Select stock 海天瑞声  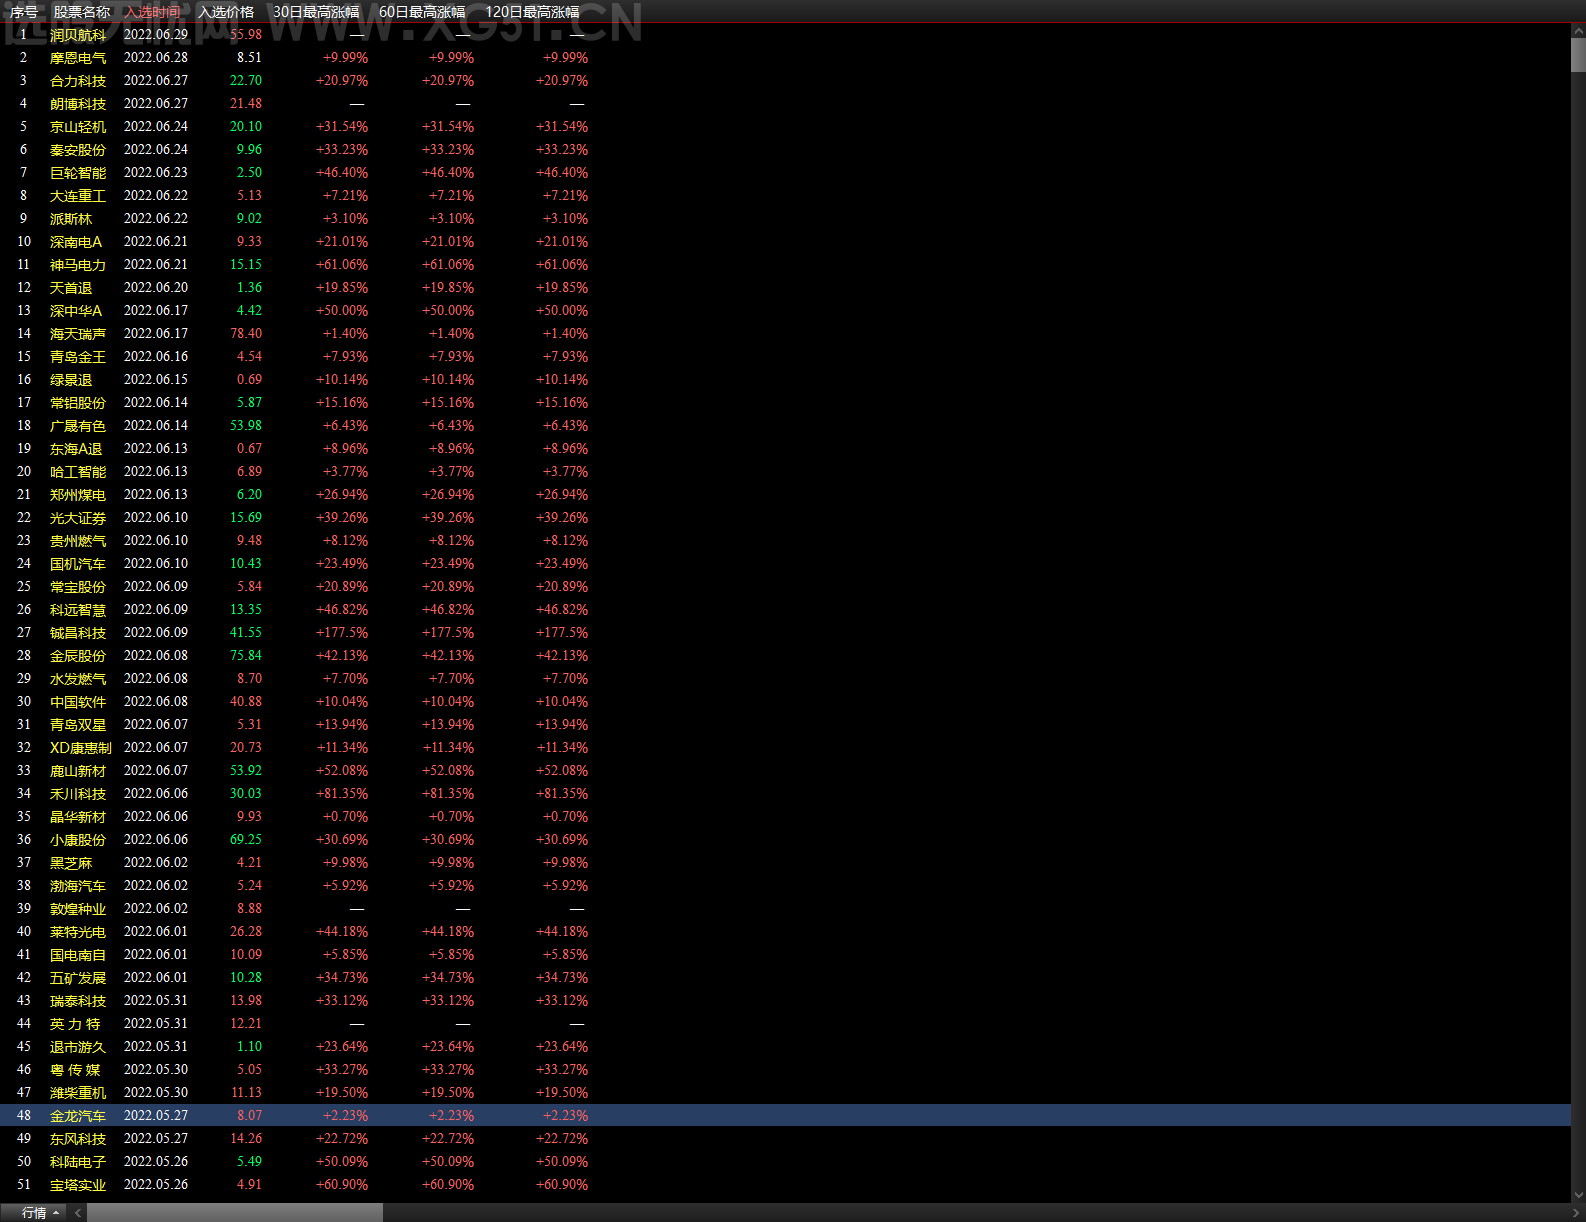pyautogui.click(x=78, y=334)
